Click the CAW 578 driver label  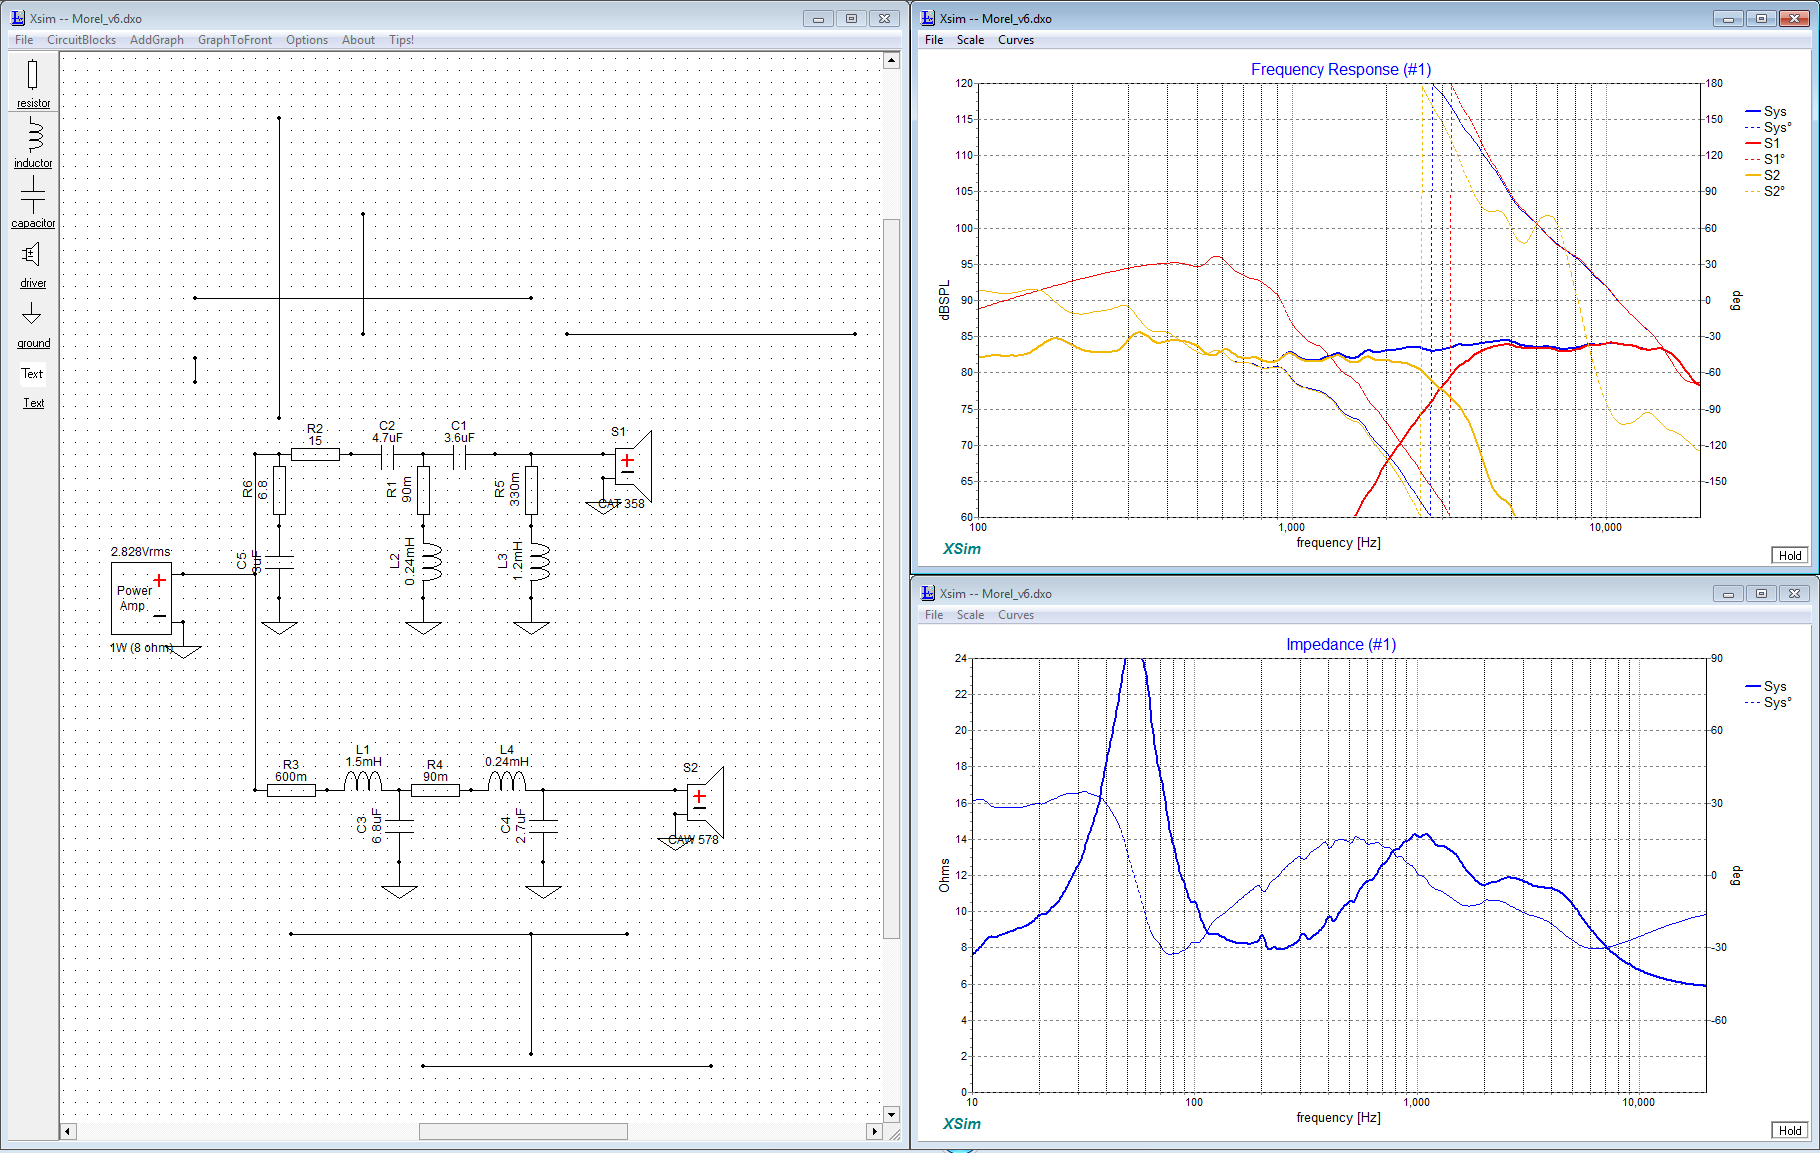(693, 840)
